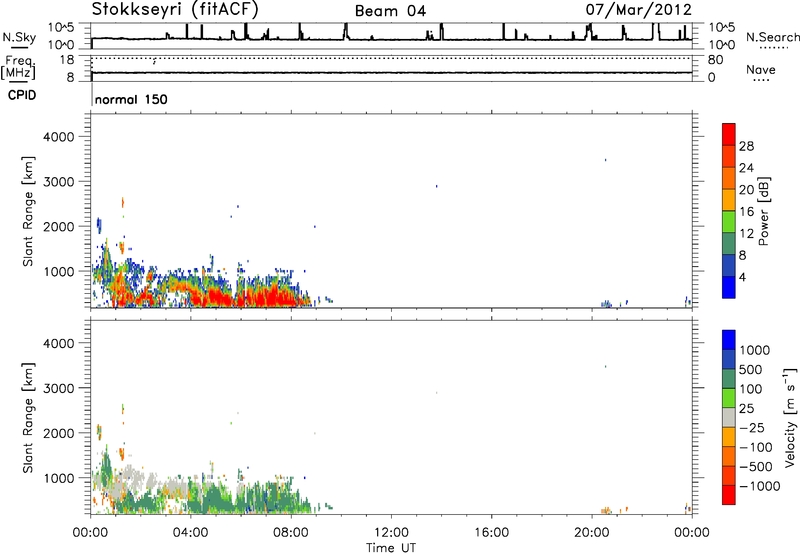Click the 'N.Search' legend label
800x554 pixels.
coord(773,37)
